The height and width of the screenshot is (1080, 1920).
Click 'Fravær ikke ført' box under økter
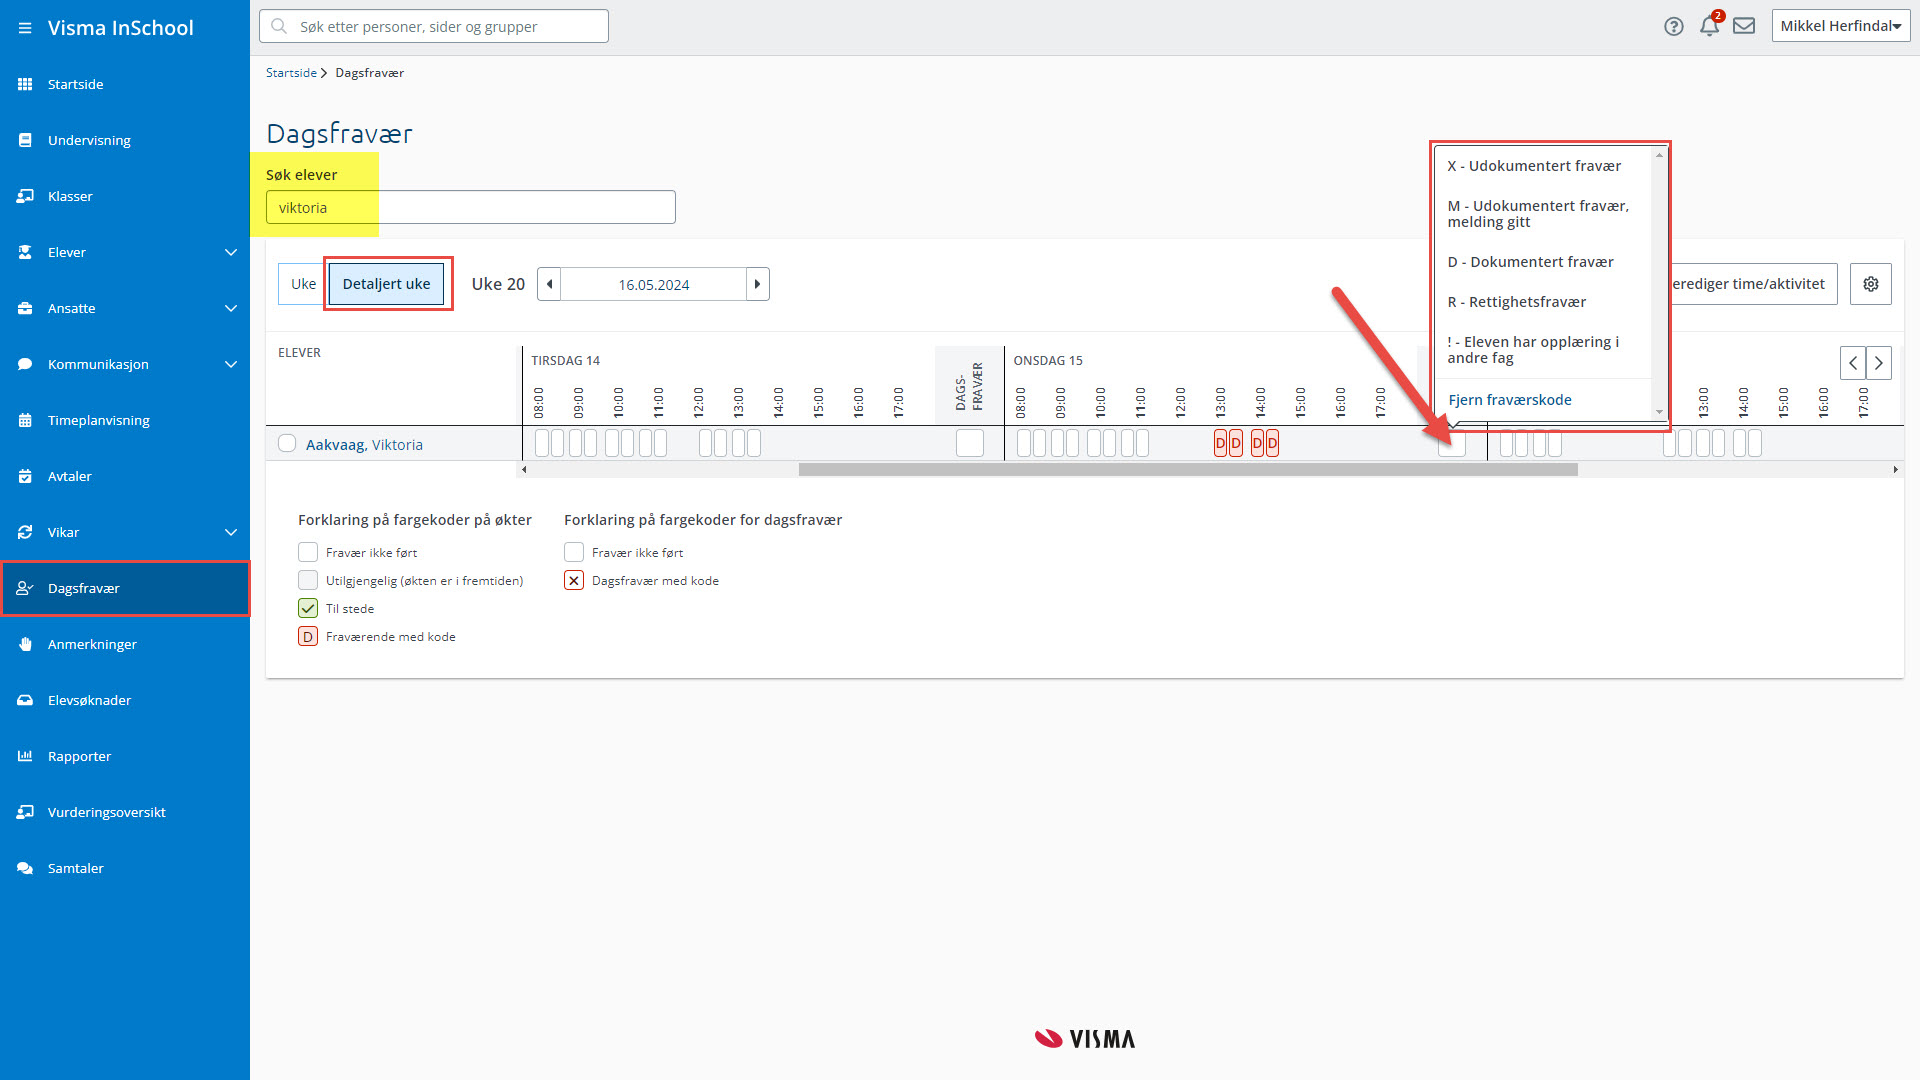click(x=308, y=552)
